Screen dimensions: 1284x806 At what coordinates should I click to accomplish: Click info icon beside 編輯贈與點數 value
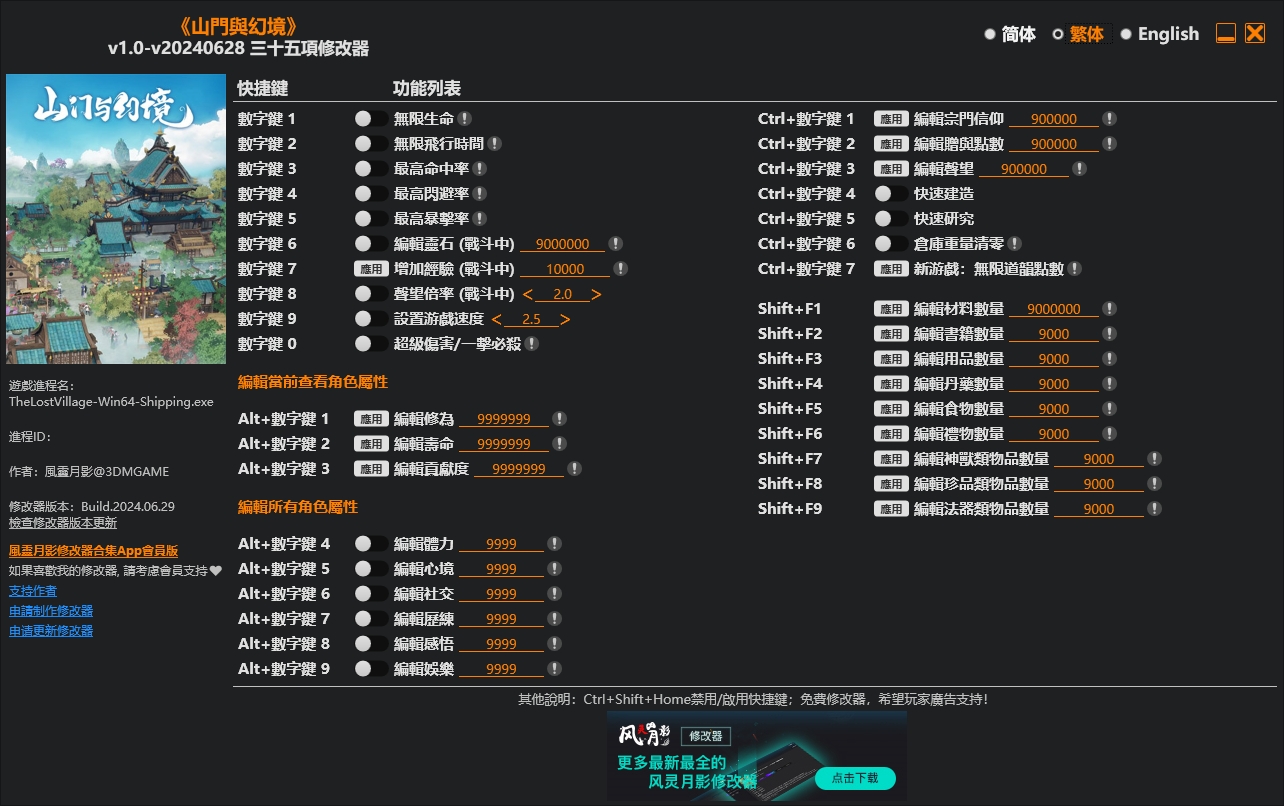click(1109, 144)
